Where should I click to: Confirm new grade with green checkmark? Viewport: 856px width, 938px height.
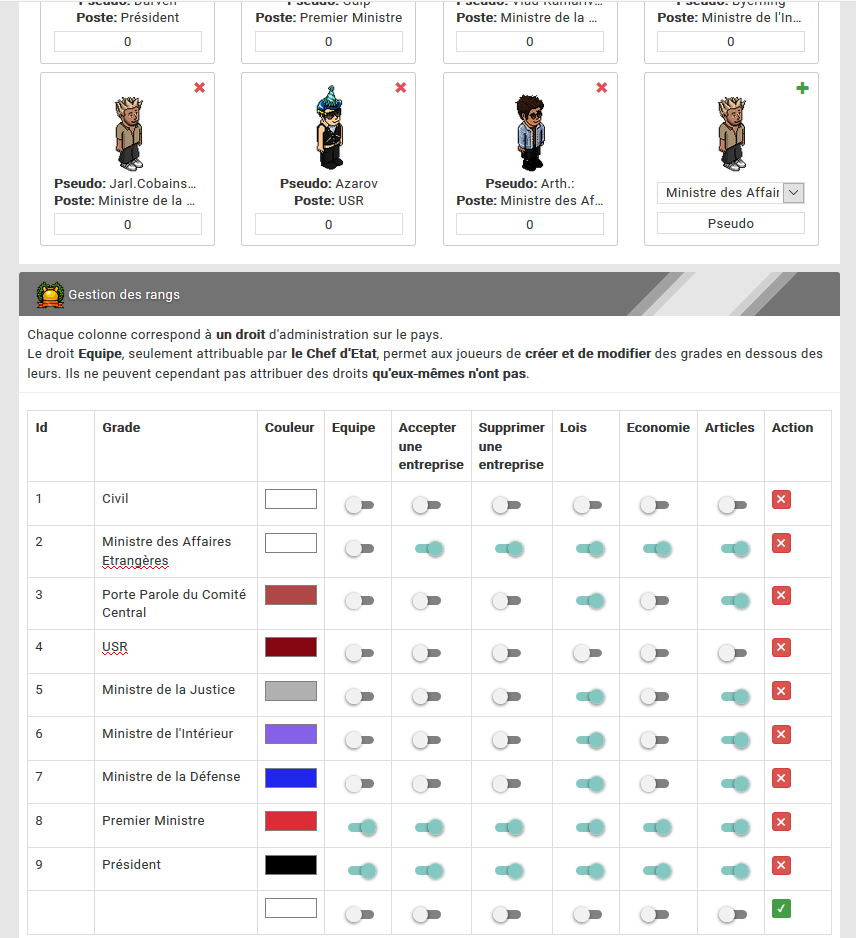tap(781, 909)
